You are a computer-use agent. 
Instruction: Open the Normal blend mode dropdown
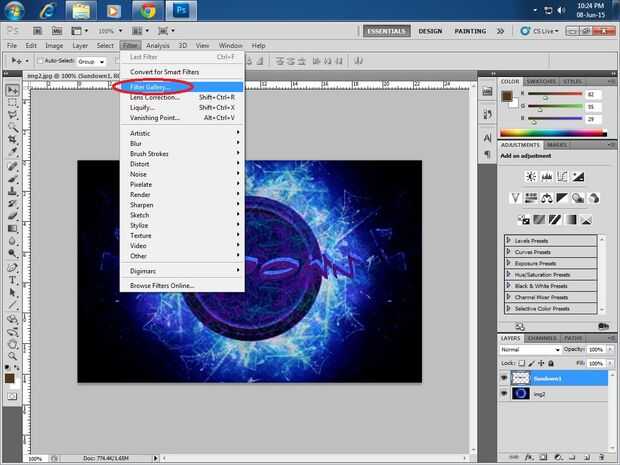coord(530,350)
